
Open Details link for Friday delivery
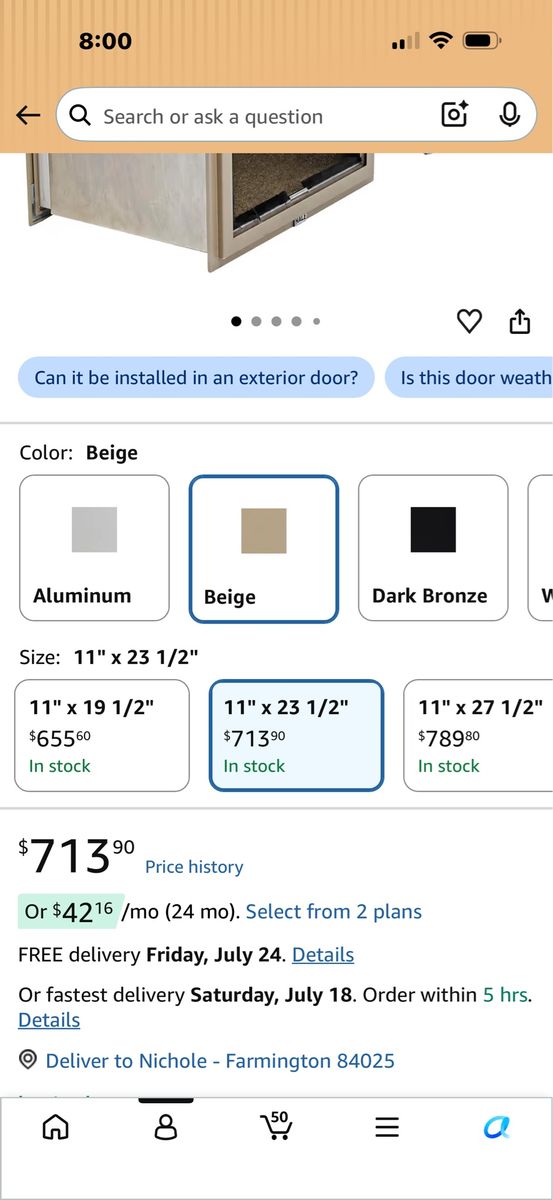[323, 954]
